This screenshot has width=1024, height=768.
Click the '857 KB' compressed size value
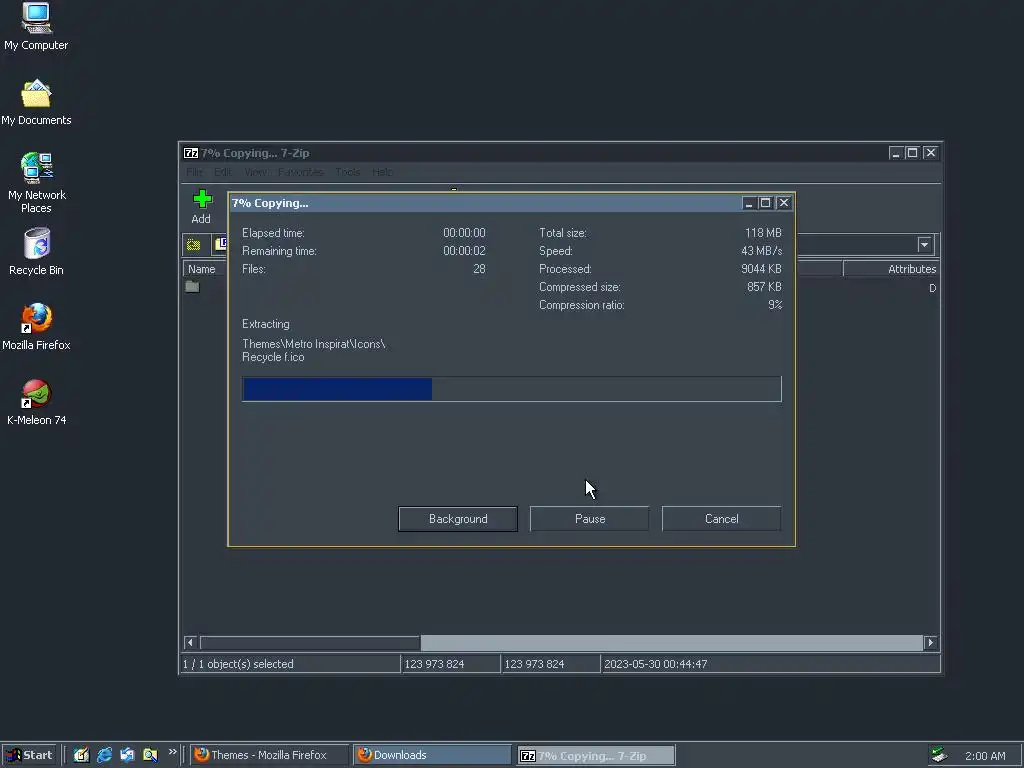[764, 287]
